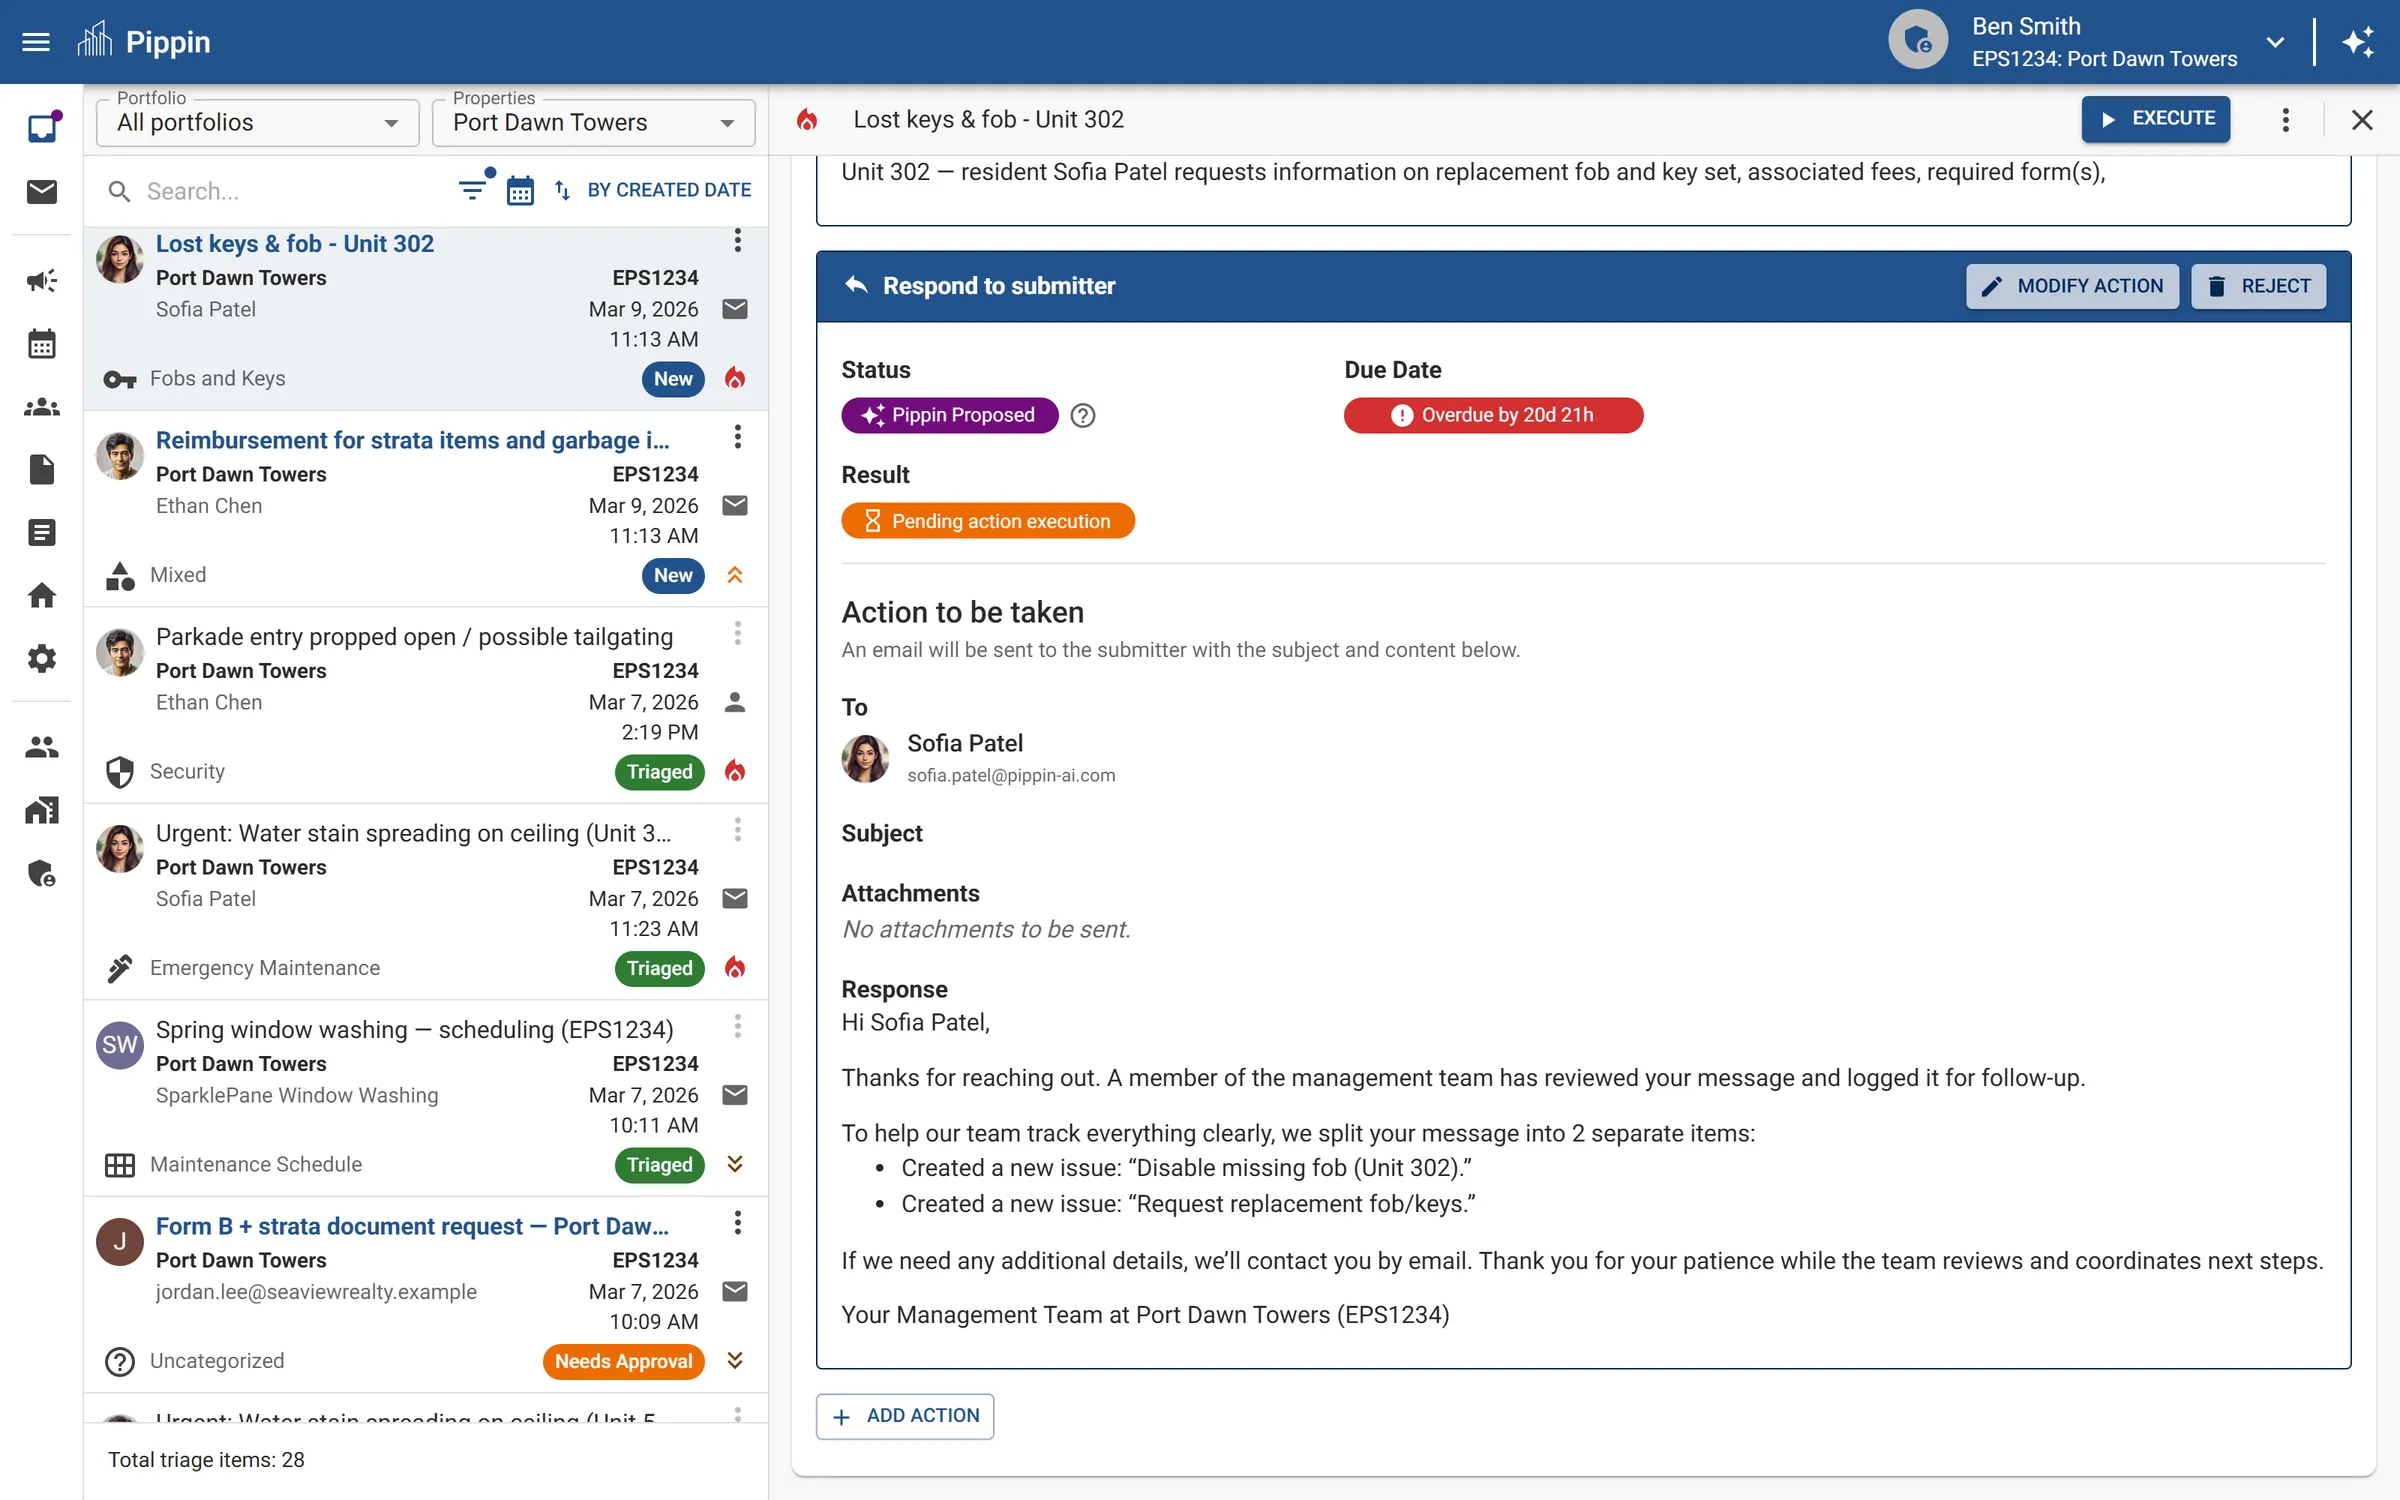Open the three-dot menu next to EXECUTE
This screenshot has height=1500, width=2400.
[x=2284, y=119]
